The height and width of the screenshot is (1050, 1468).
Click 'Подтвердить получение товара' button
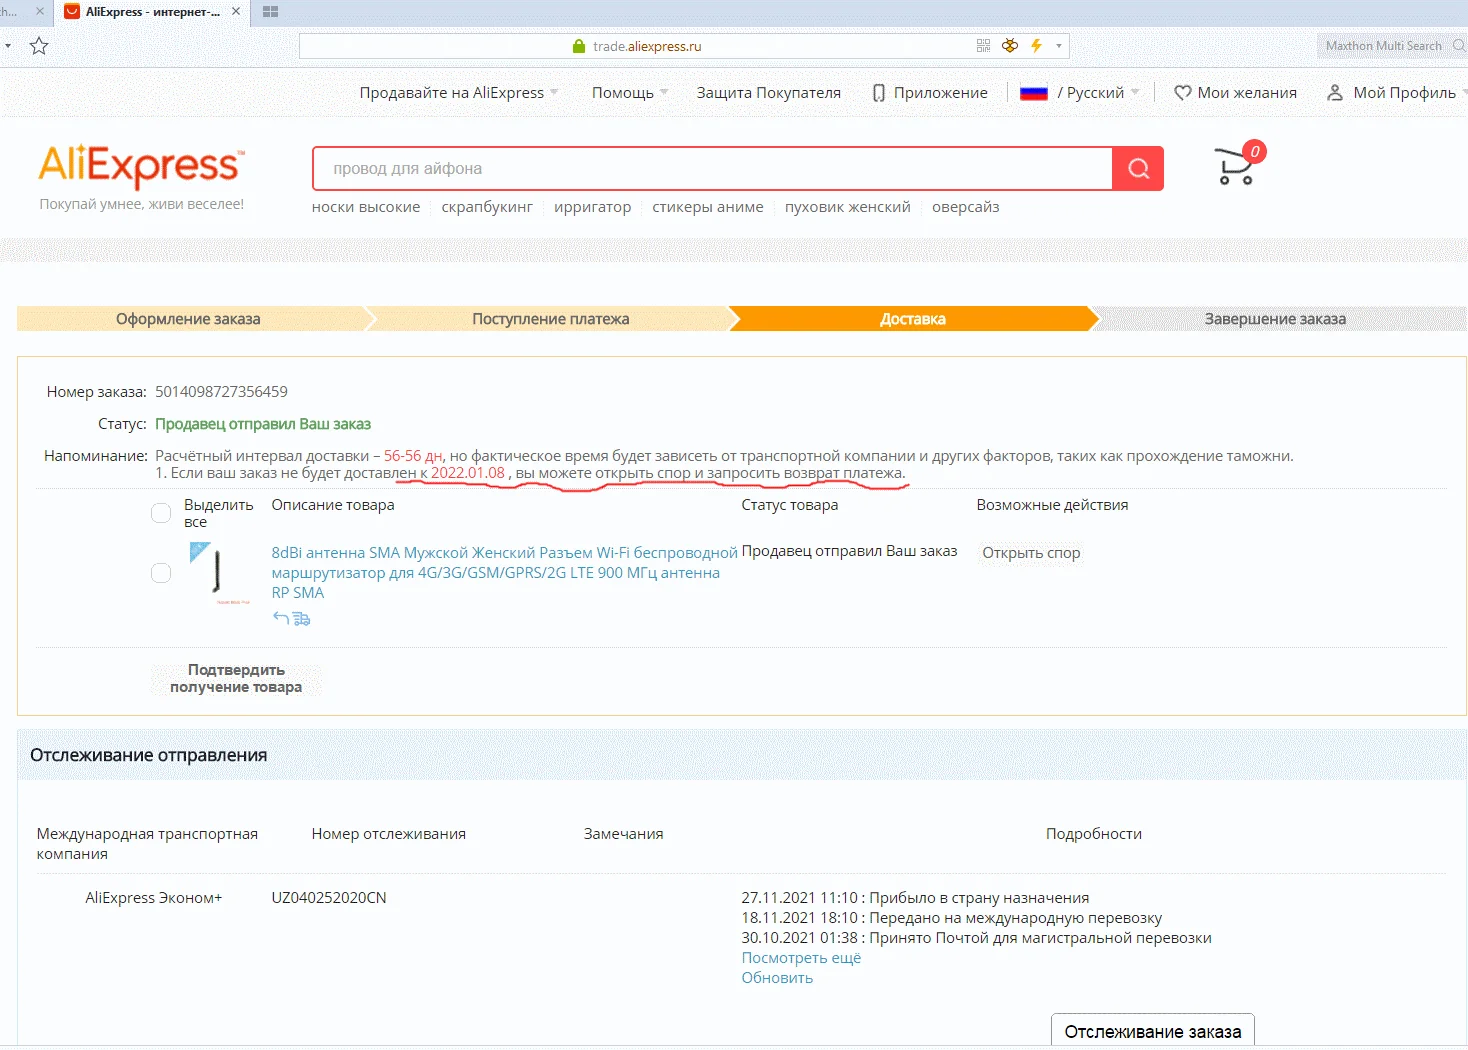(236, 679)
